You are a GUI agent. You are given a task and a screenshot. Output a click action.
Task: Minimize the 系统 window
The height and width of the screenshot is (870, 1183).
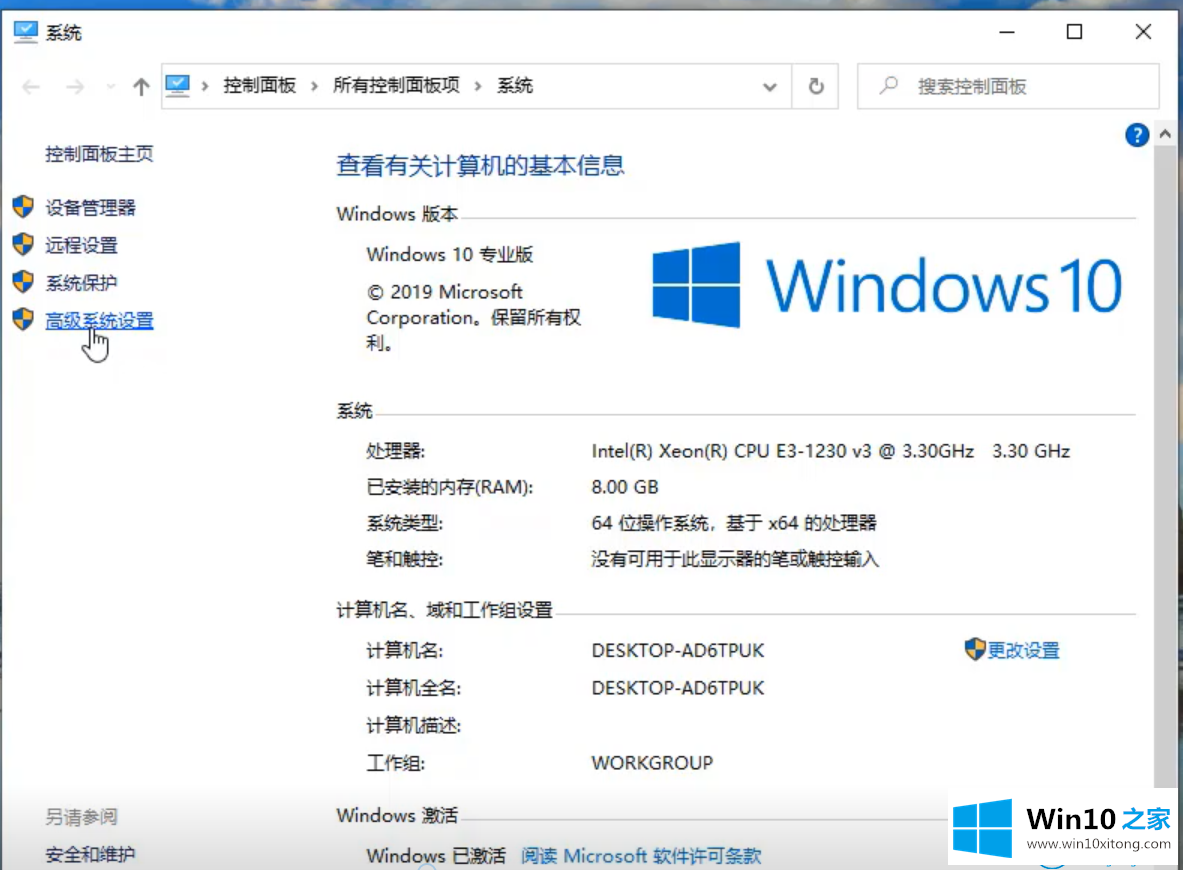[1006, 32]
